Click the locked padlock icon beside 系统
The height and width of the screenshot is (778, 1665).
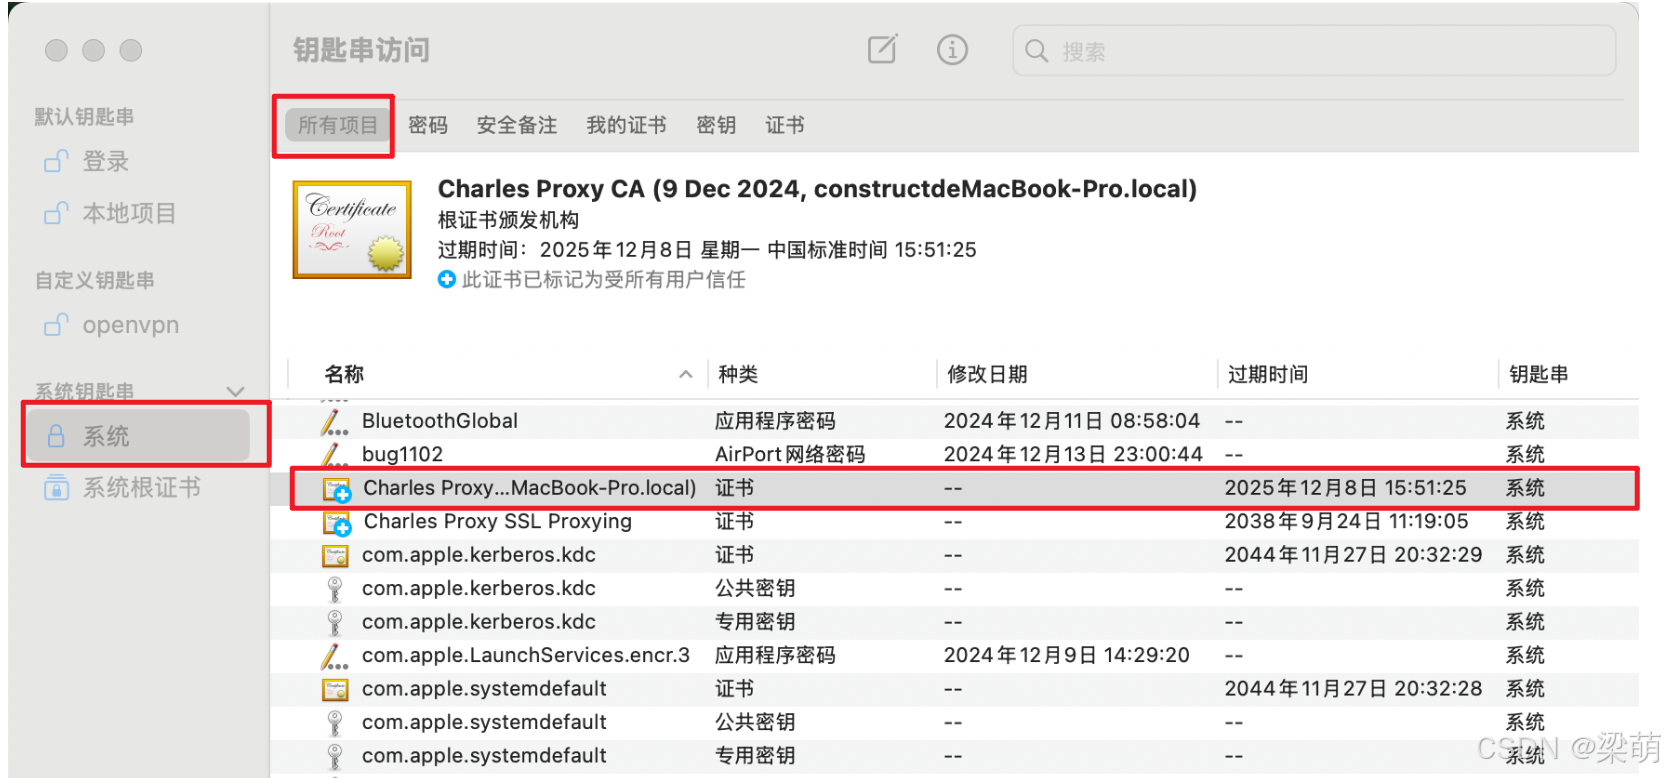click(56, 436)
